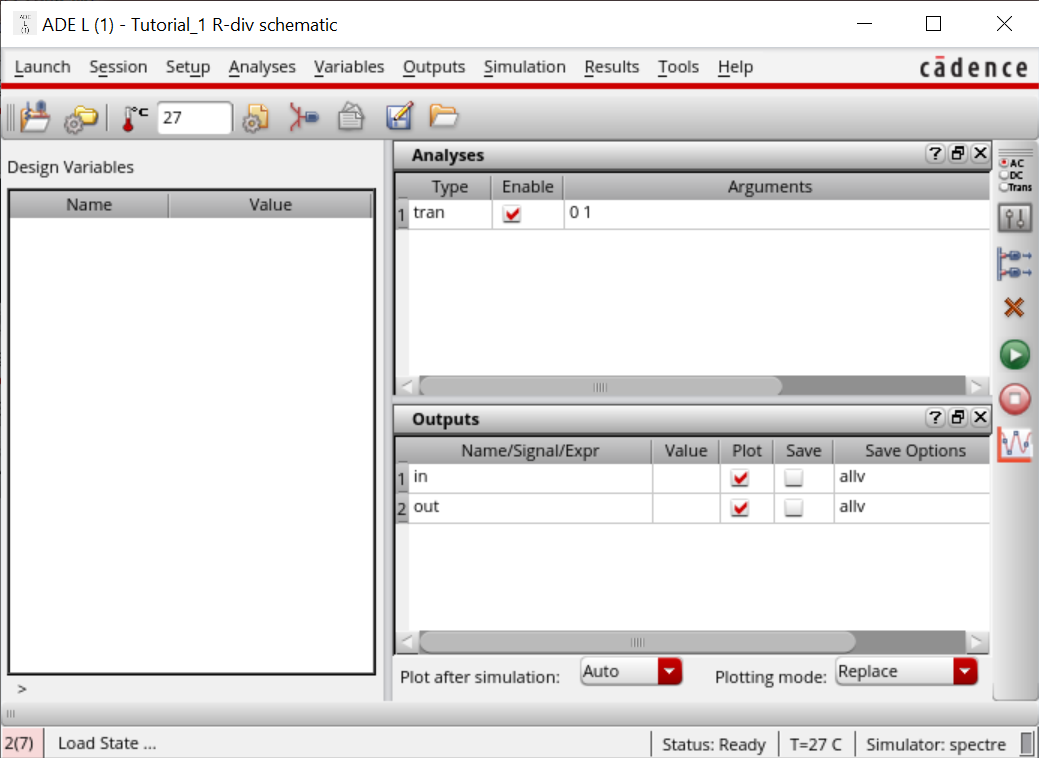
Task: Click the Design Variables Value column header
Action: click(x=270, y=205)
